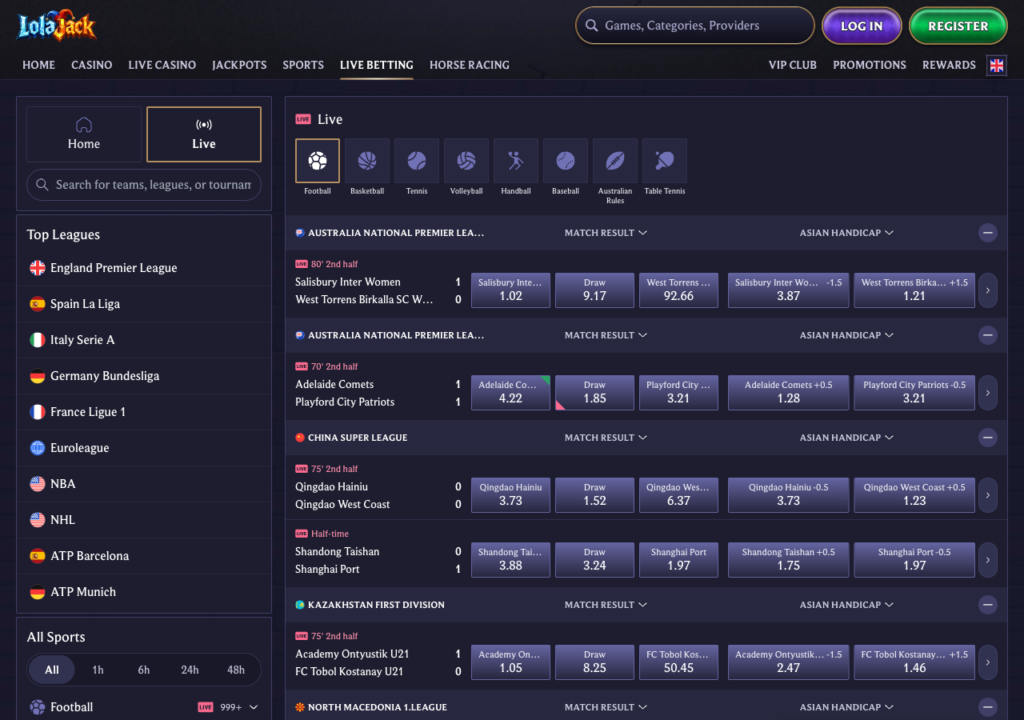This screenshot has width=1024, height=720.
Task: Click the Register button
Action: tap(957, 26)
